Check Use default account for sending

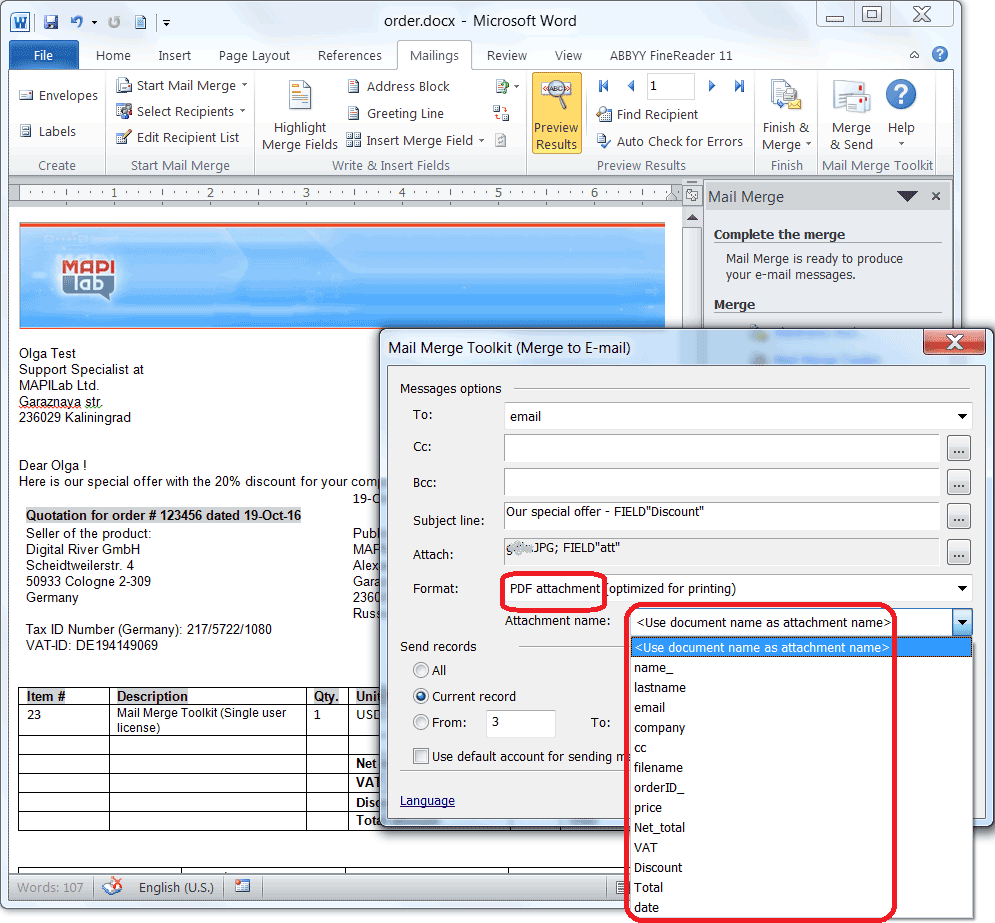[x=421, y=756]
